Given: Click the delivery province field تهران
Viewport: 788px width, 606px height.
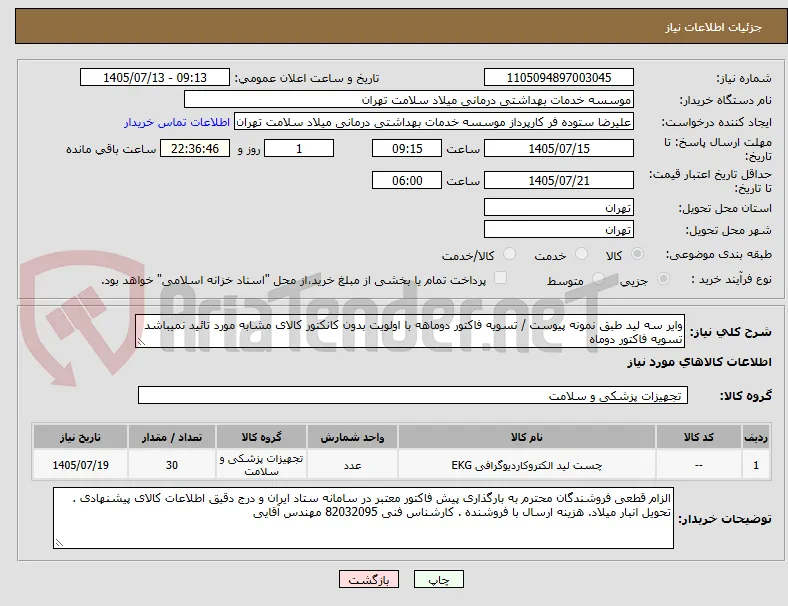Looking at the screenshot, I should (x=558, y=207).
